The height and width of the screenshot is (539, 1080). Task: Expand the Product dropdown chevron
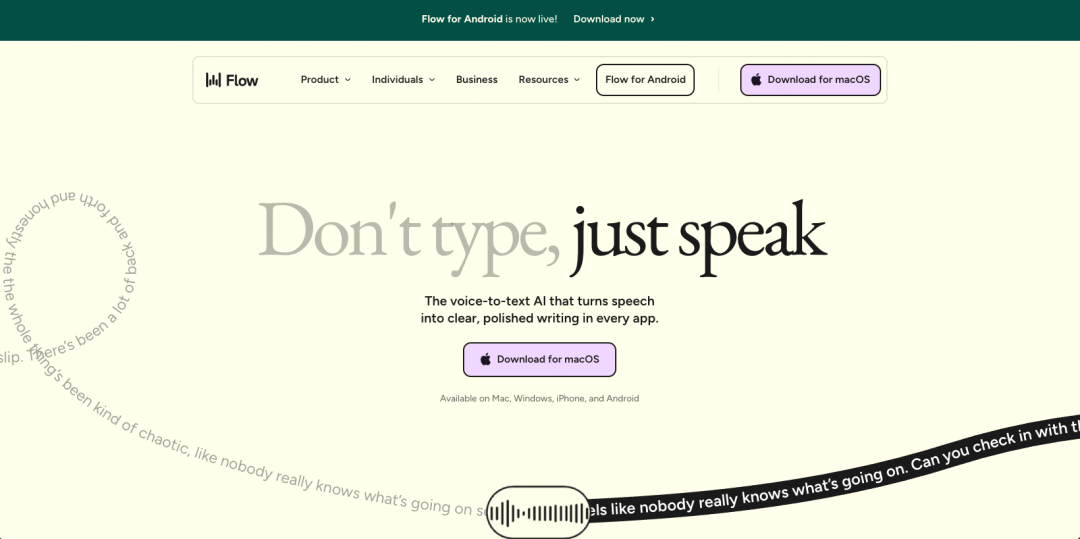tap(348, 80)
